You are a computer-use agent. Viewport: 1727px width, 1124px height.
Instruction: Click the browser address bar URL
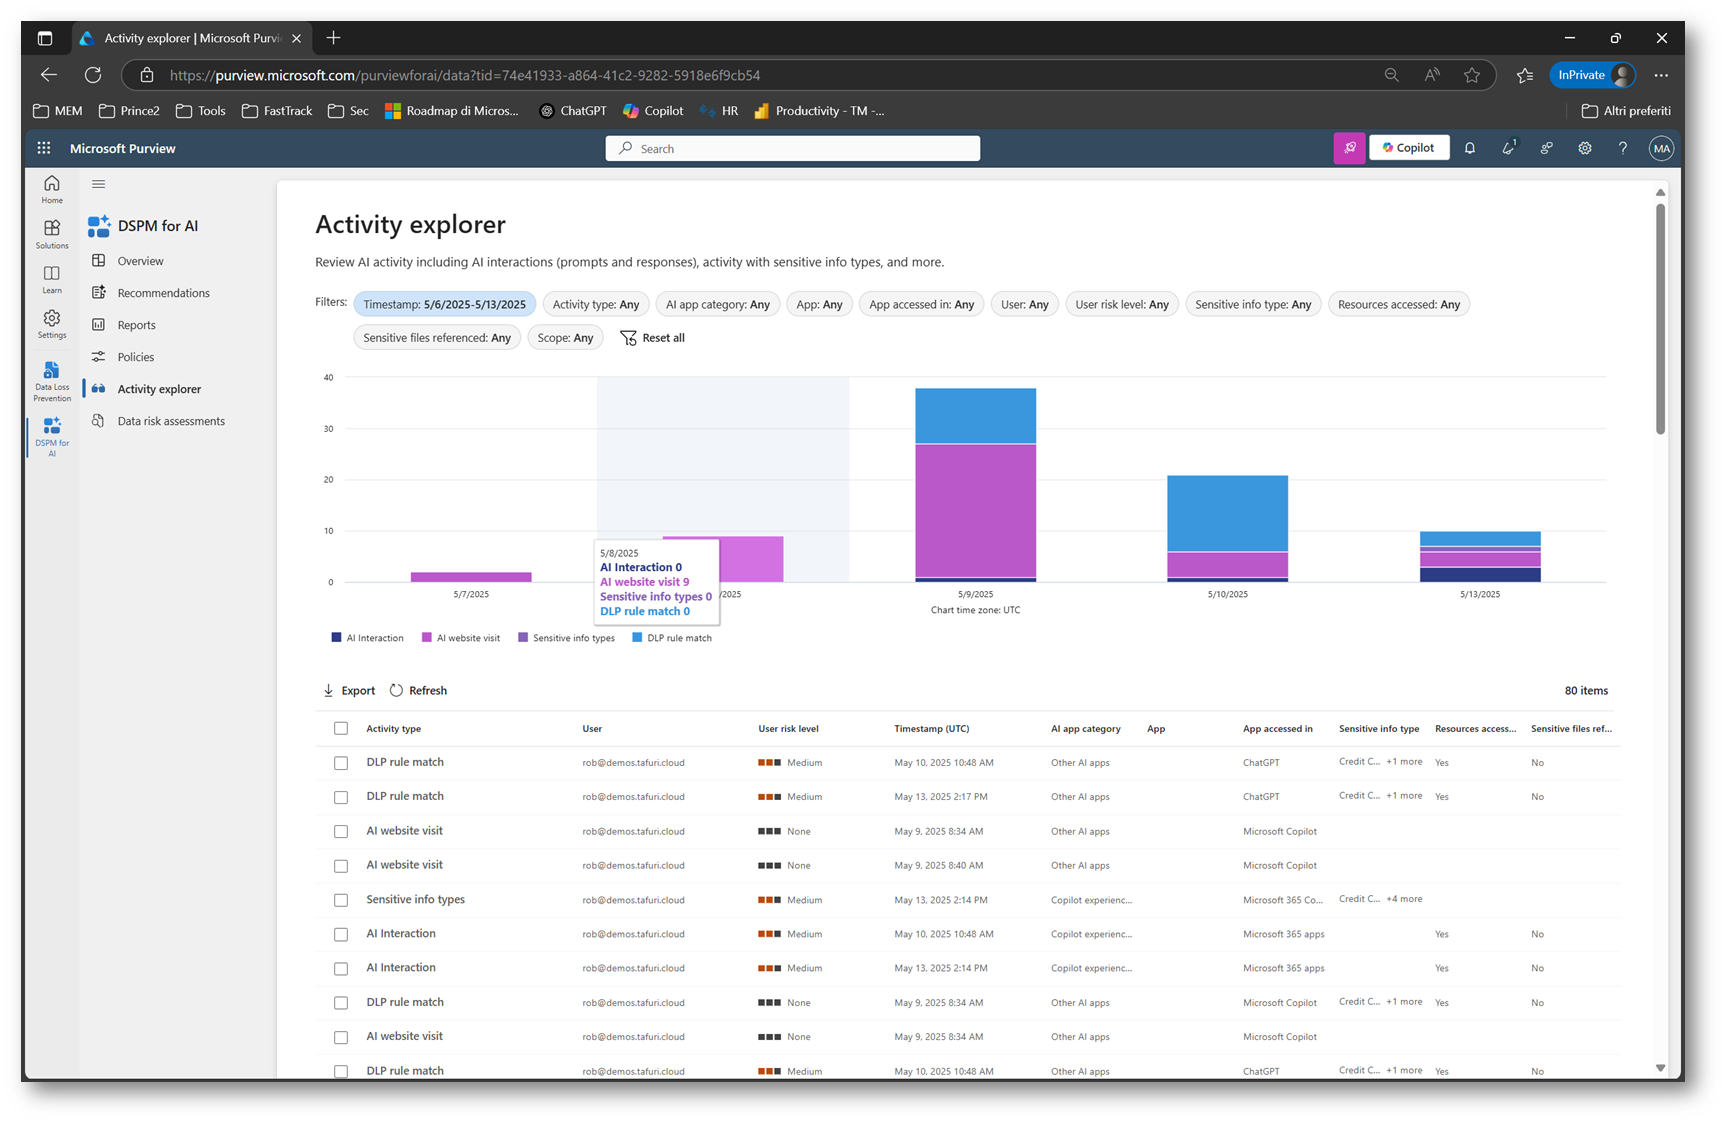pyautogui.click(x=465, y=75)
